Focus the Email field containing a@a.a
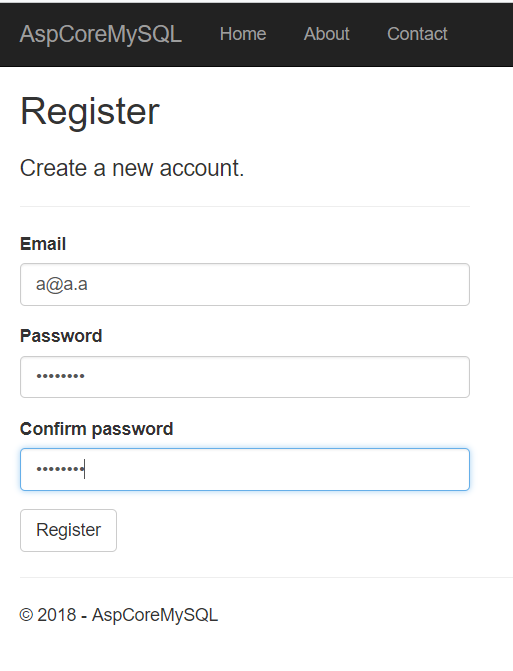 coord(245,285)
